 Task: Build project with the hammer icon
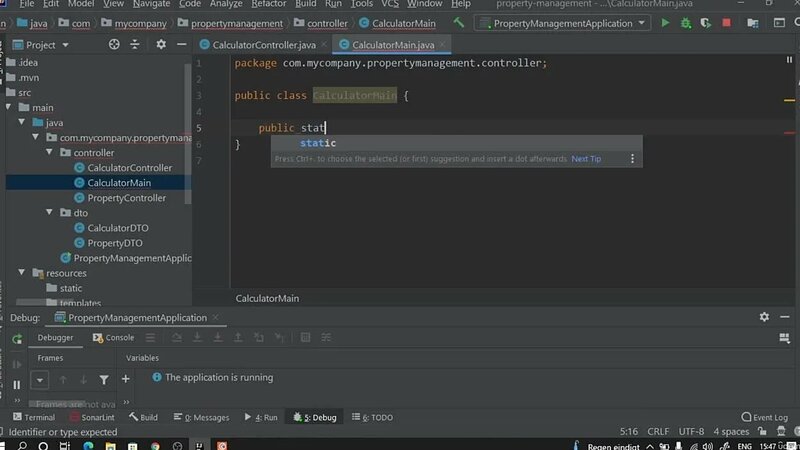click(458, 22)
